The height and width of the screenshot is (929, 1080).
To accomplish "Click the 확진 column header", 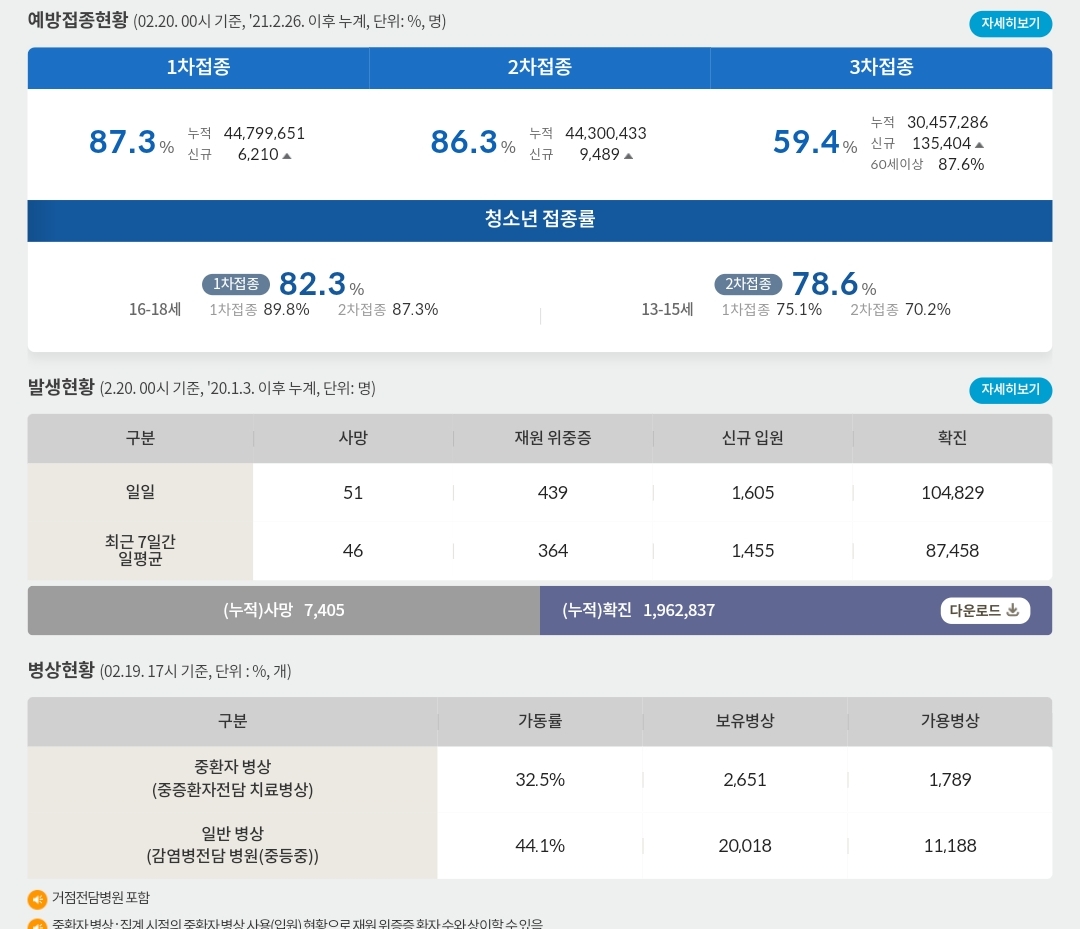I will 952,438.
